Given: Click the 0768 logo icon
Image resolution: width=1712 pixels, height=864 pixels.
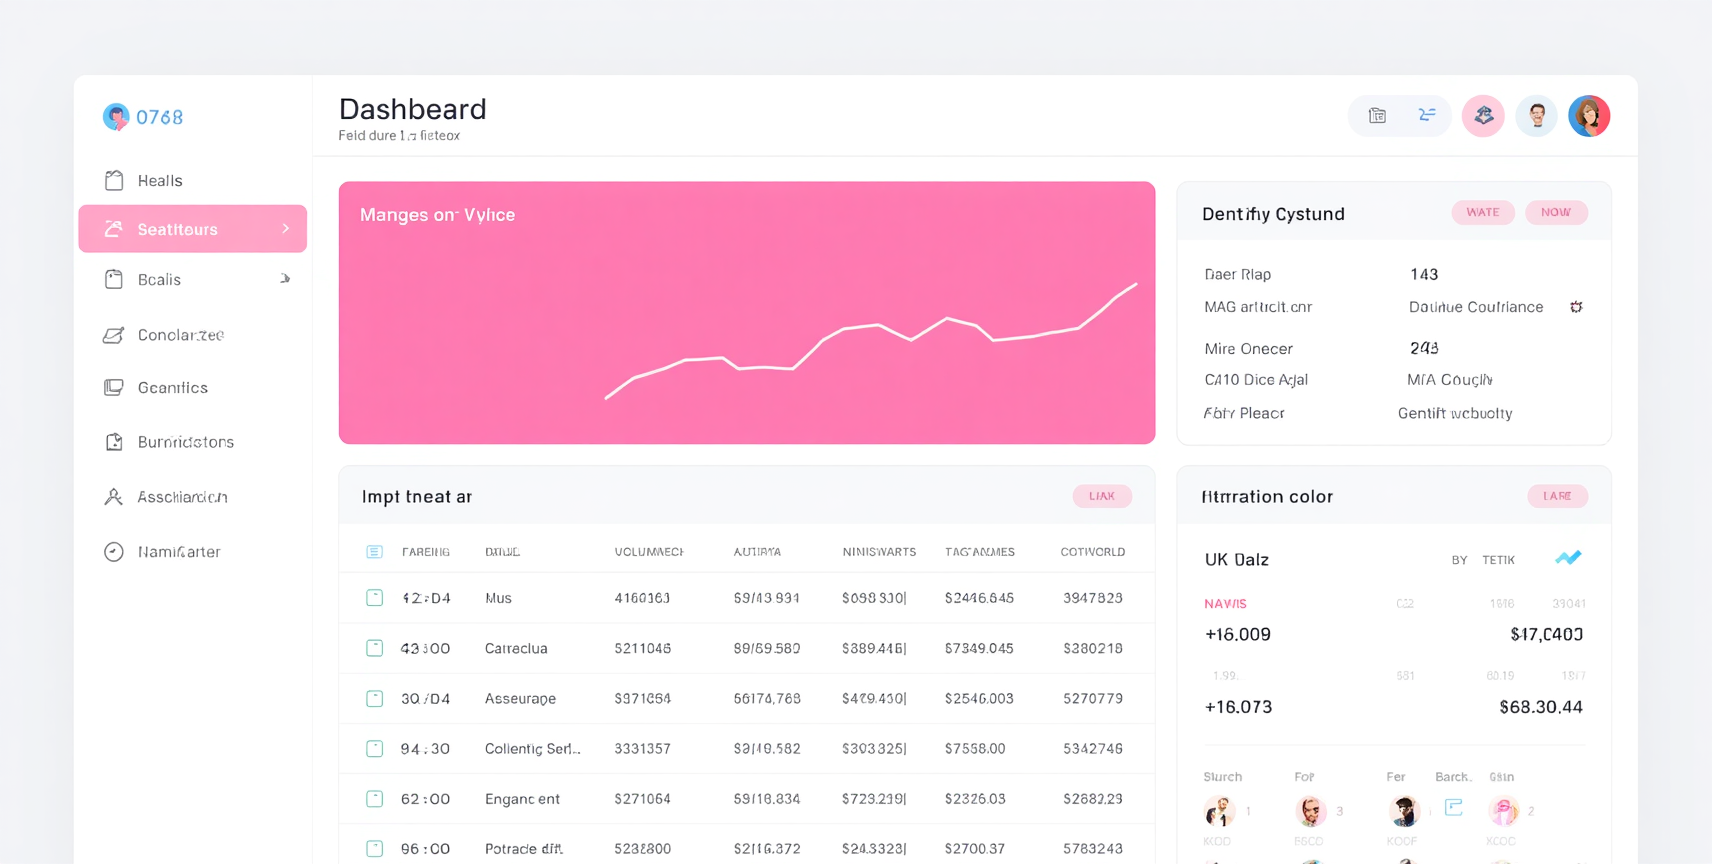Looking at the screenshot, I should coord(116,117).
